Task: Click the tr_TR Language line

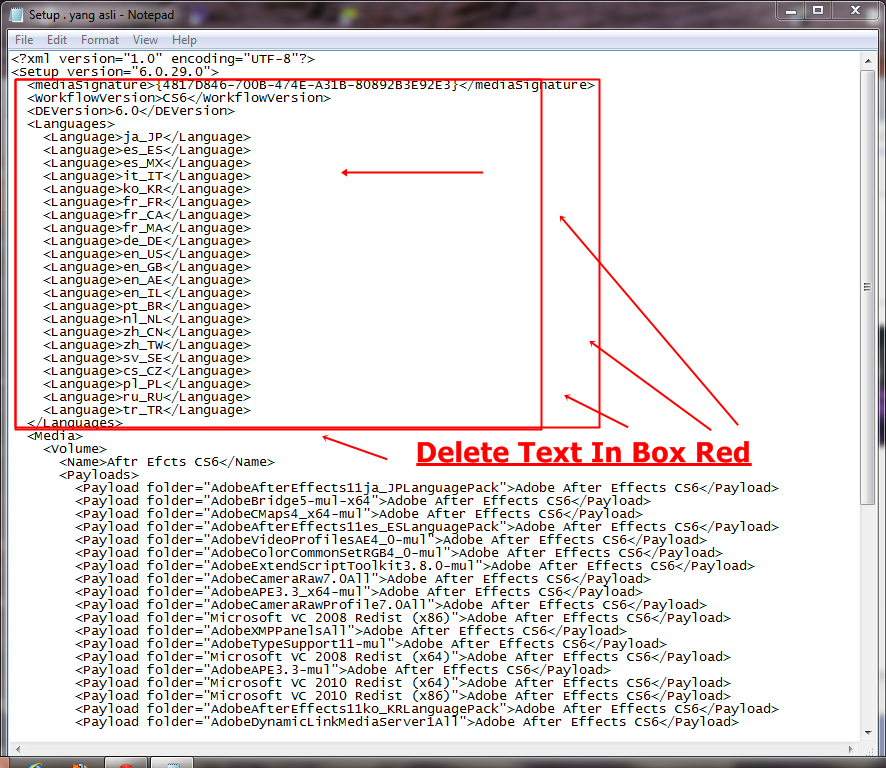Action: tap(146, 410)
